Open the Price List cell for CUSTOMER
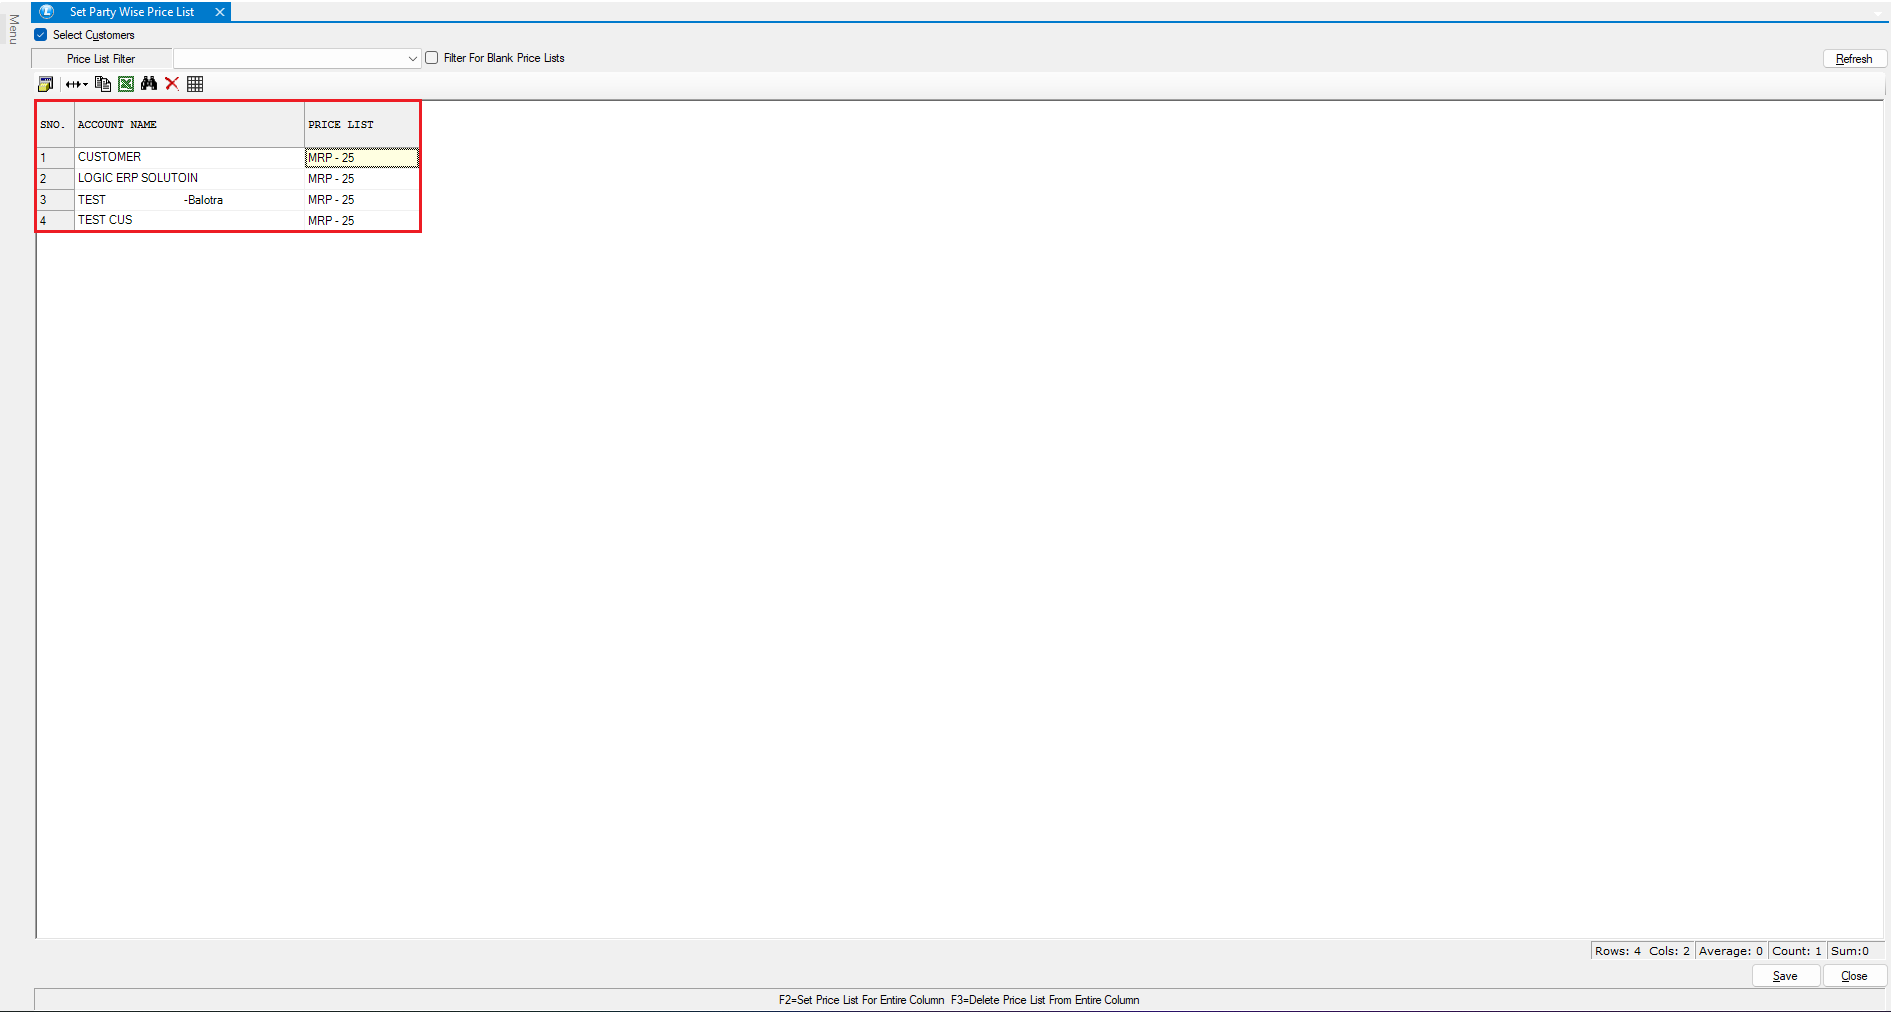This screenshot has height=1012, width=1891. (x=361, y=158)
